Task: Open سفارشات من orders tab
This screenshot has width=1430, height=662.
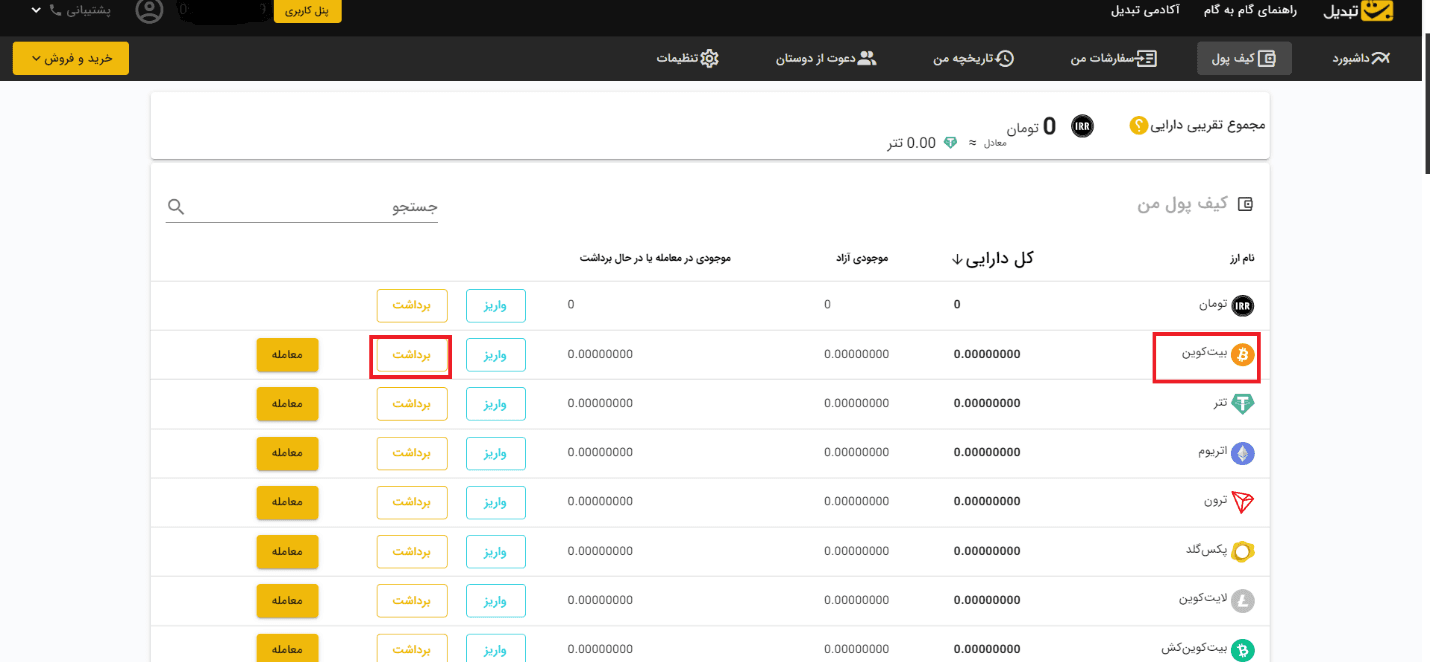Action: (1113, 58)
